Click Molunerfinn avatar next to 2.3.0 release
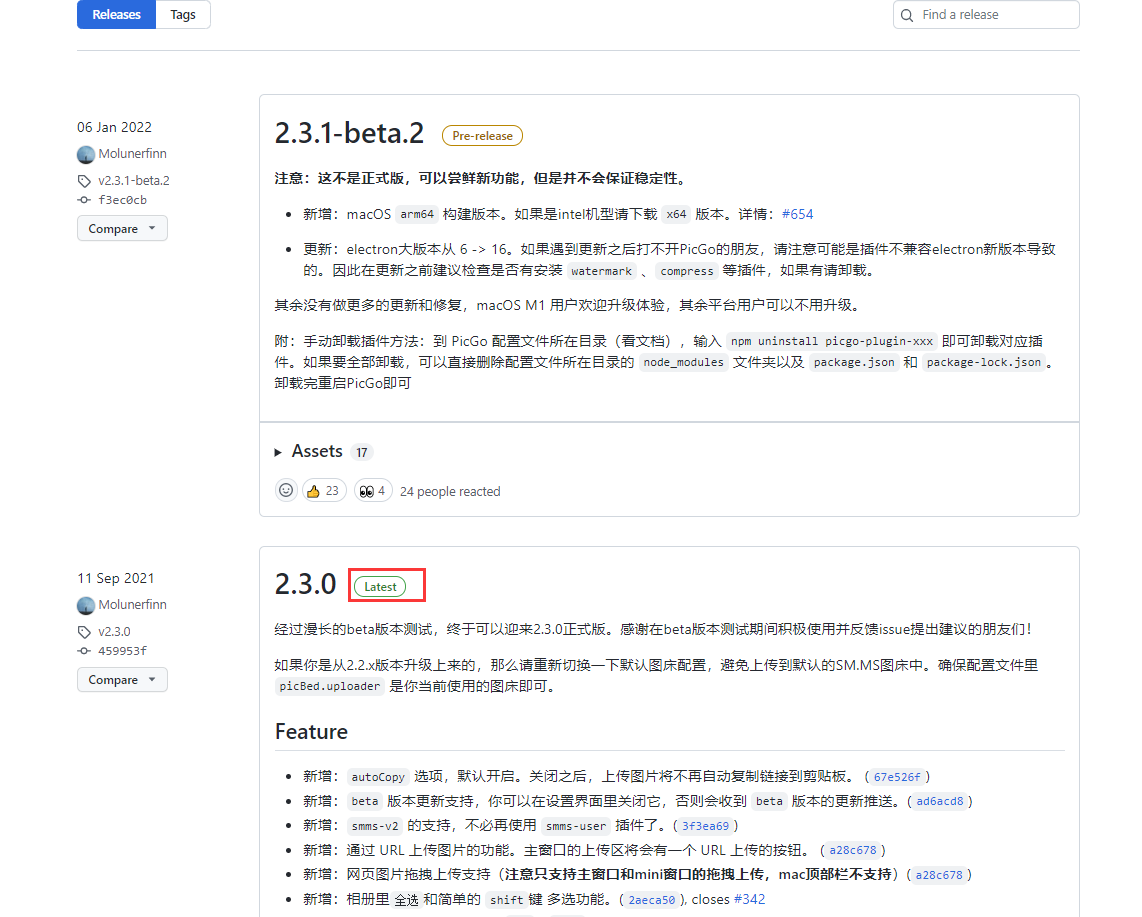 click(86, 605)
